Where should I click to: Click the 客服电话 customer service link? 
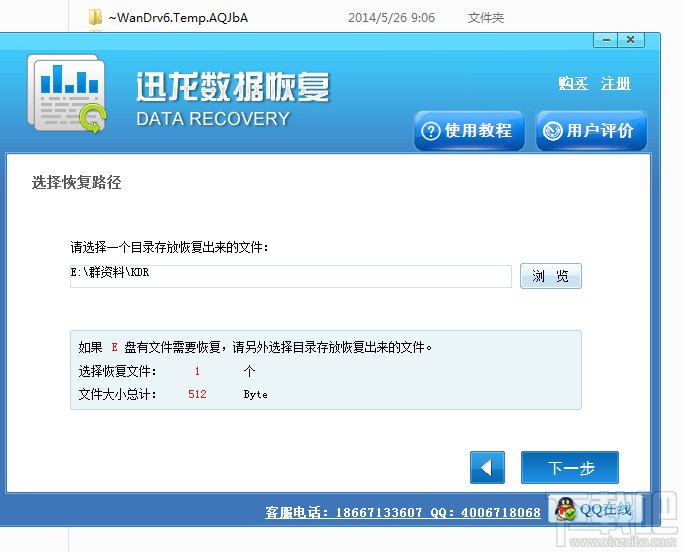point(403,512)
